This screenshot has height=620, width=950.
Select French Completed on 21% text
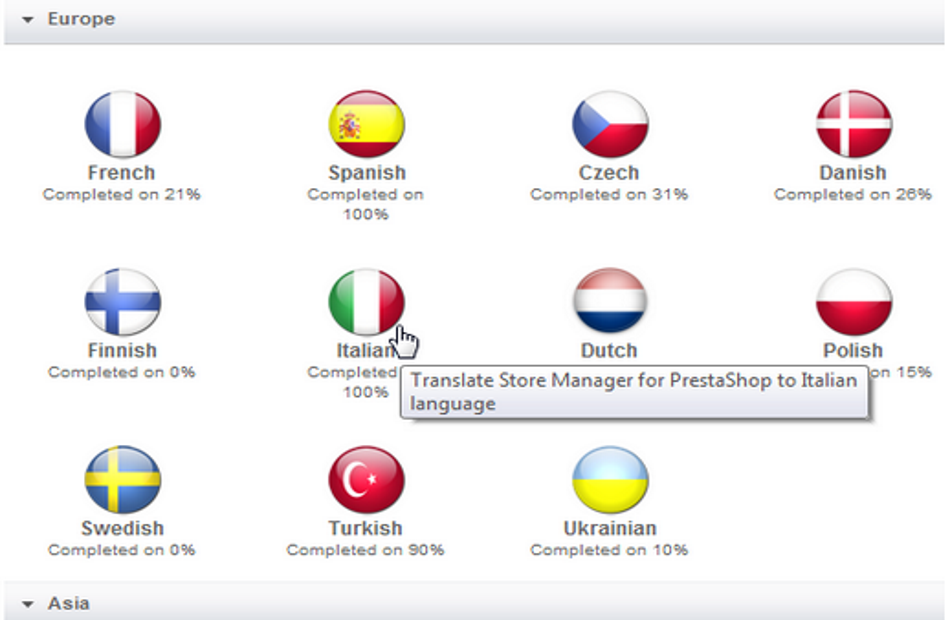click(x=121, y=195)
